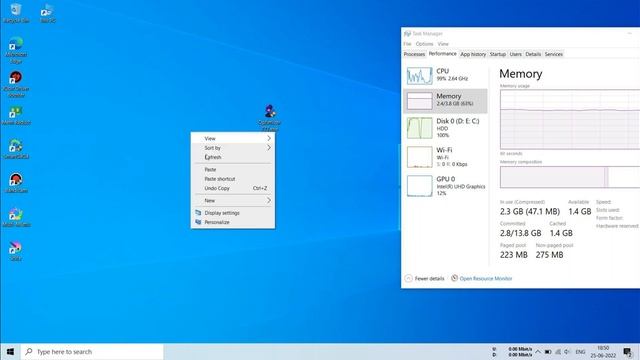
Task: Launch Microsoft Edge from the desktop
Action: pyautogui.click(x=16, y=50)
